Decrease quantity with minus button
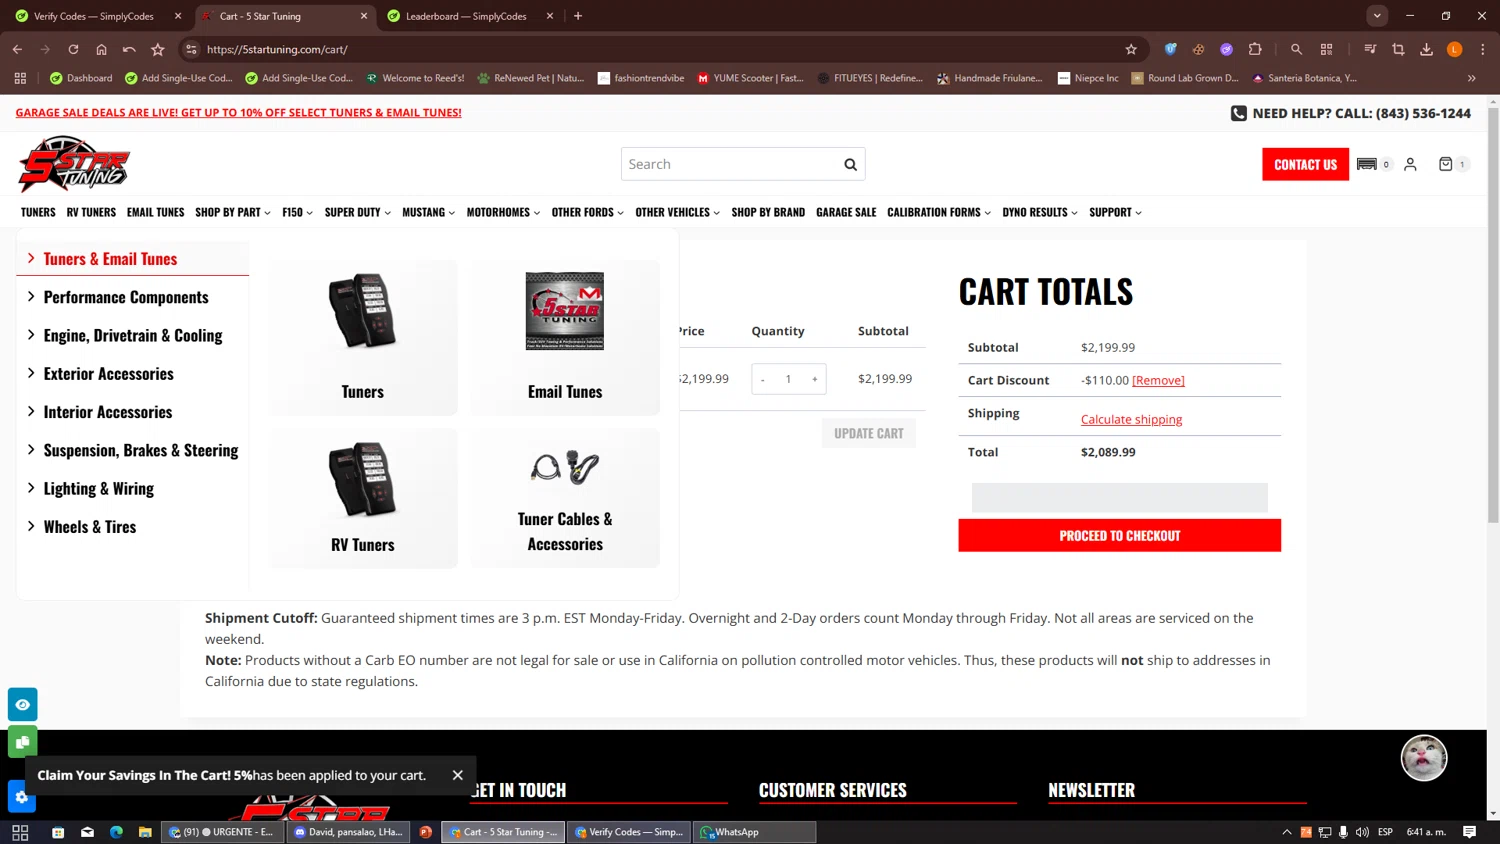 pyautogui.click(x=762, y=379)
